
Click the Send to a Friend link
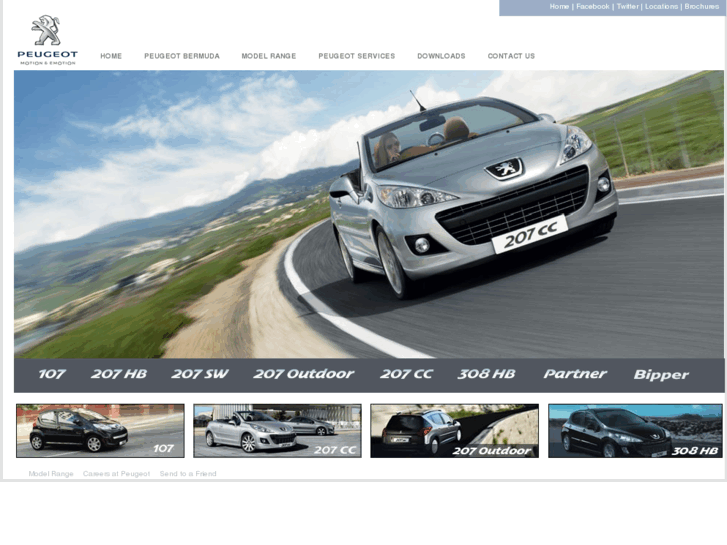pos(188,474)
